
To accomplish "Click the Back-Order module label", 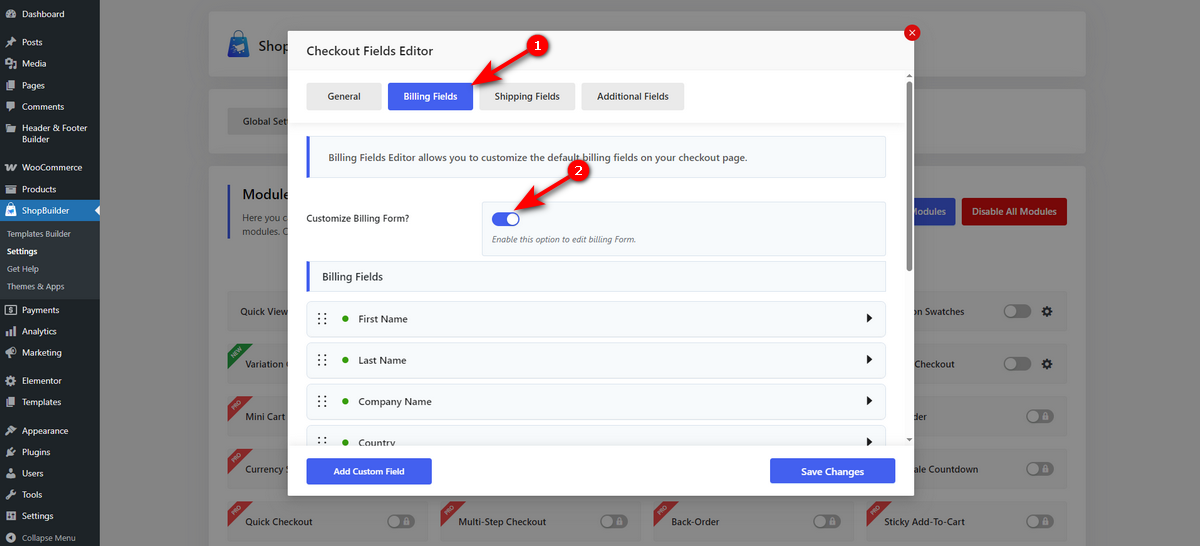I will tap(695, 521).
